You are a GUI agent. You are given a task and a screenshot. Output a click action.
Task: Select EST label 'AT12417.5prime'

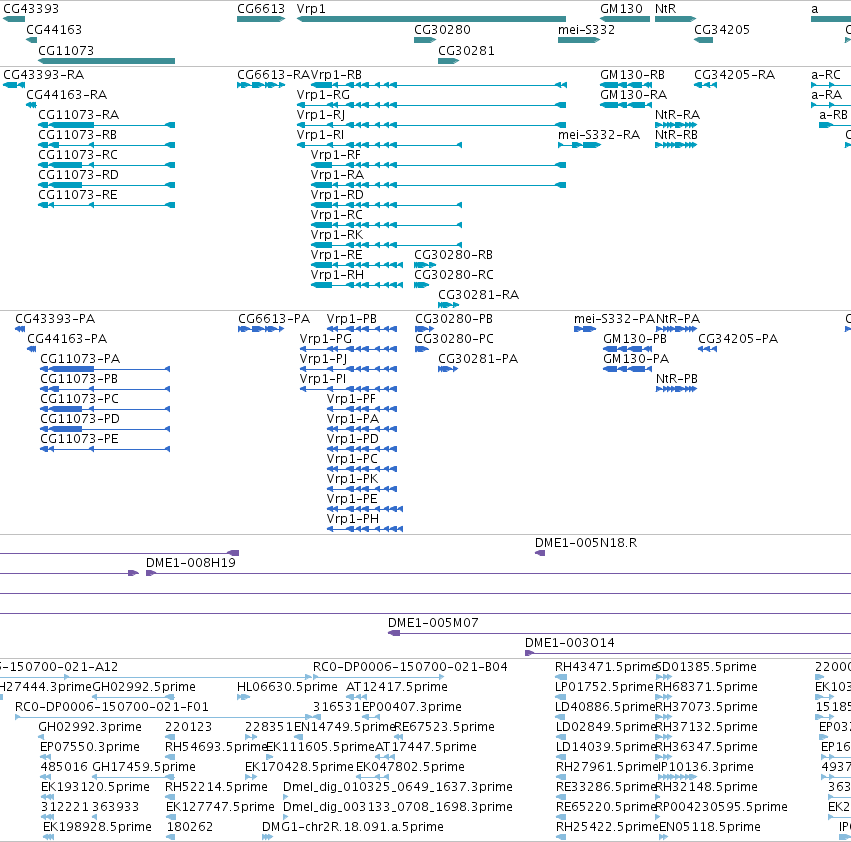tap(397, 687)
